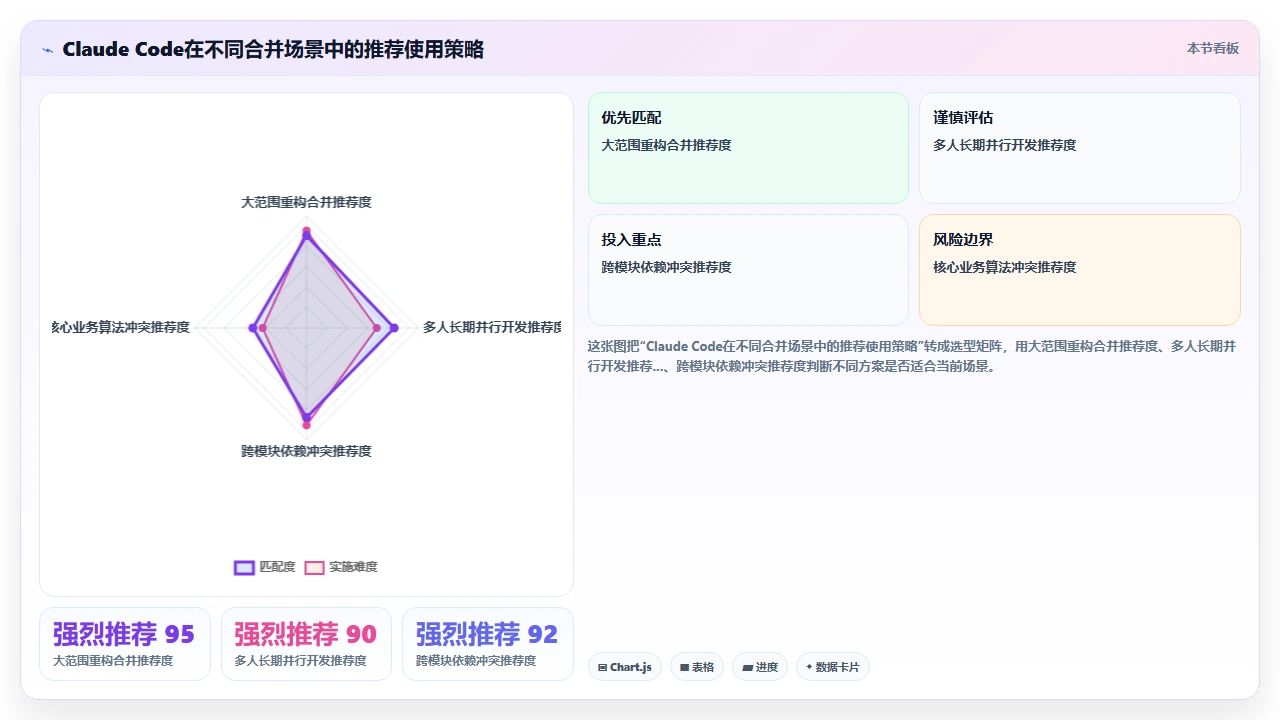Select the 表格 chip

tap(697, 667)
